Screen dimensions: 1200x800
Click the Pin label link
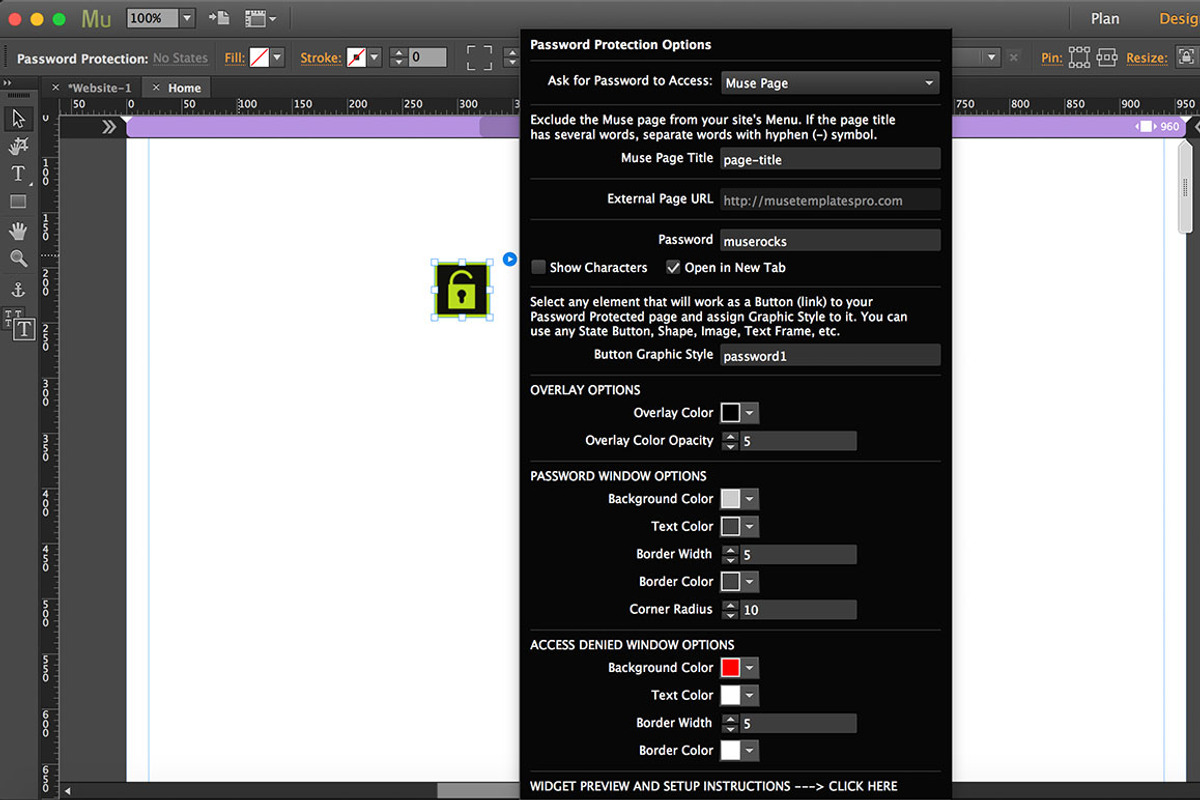1051,58
